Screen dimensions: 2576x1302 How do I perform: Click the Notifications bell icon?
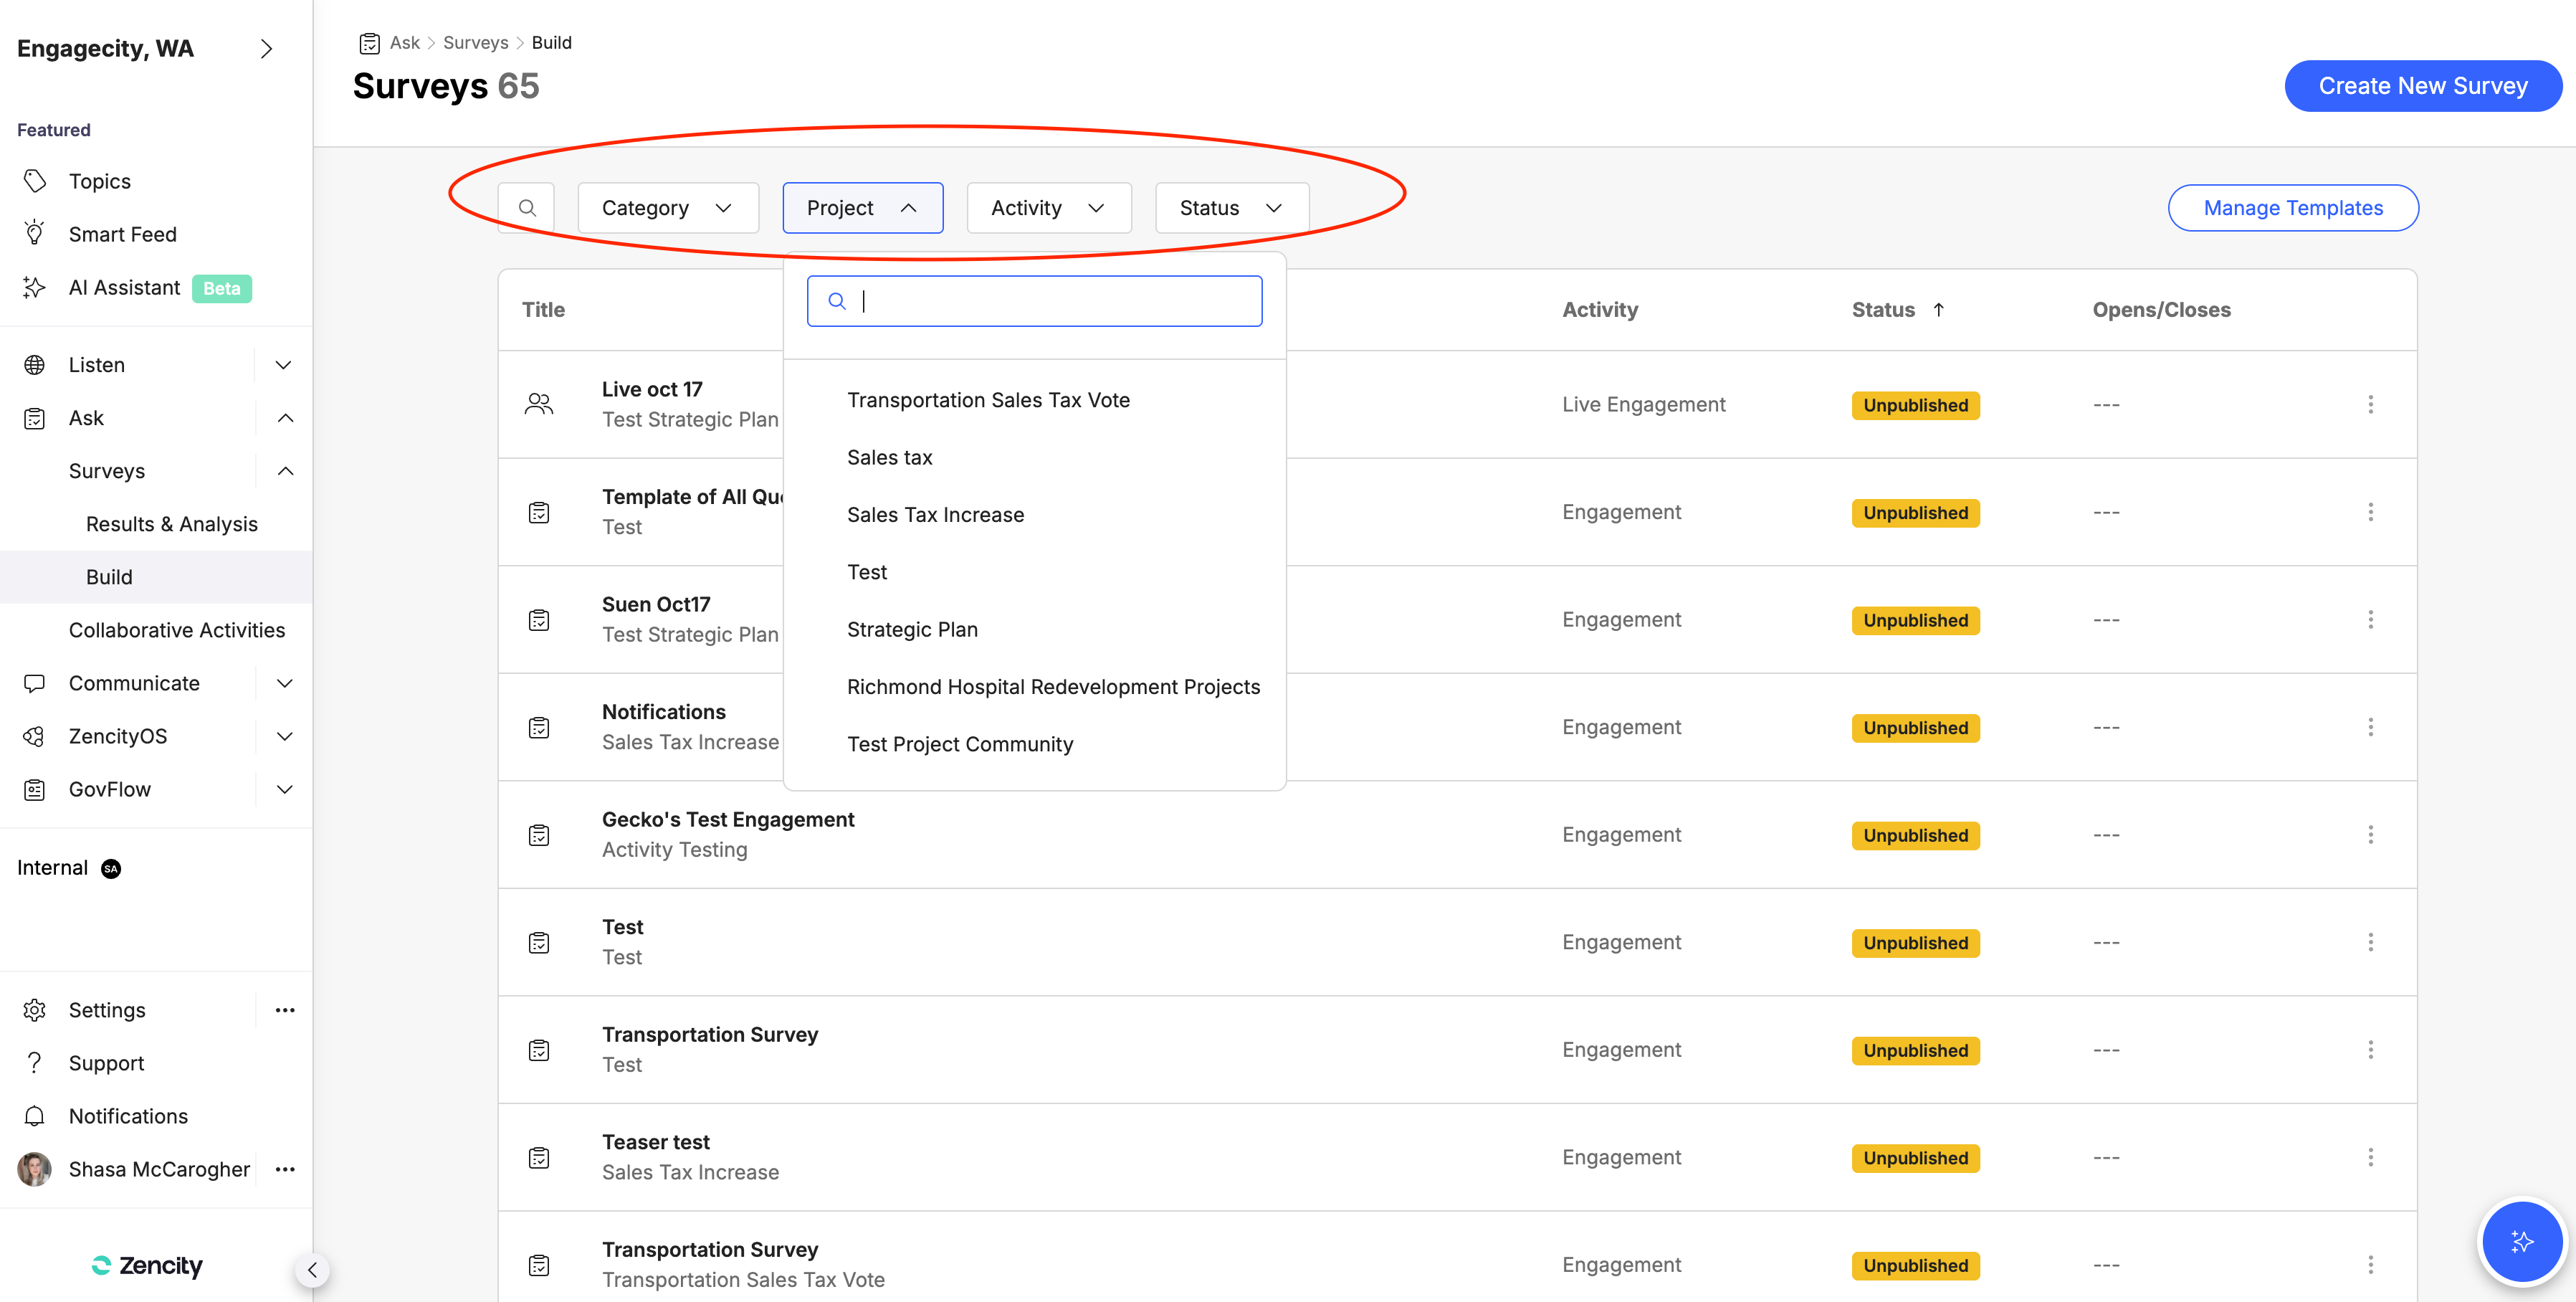click(x=34, y=1115)
